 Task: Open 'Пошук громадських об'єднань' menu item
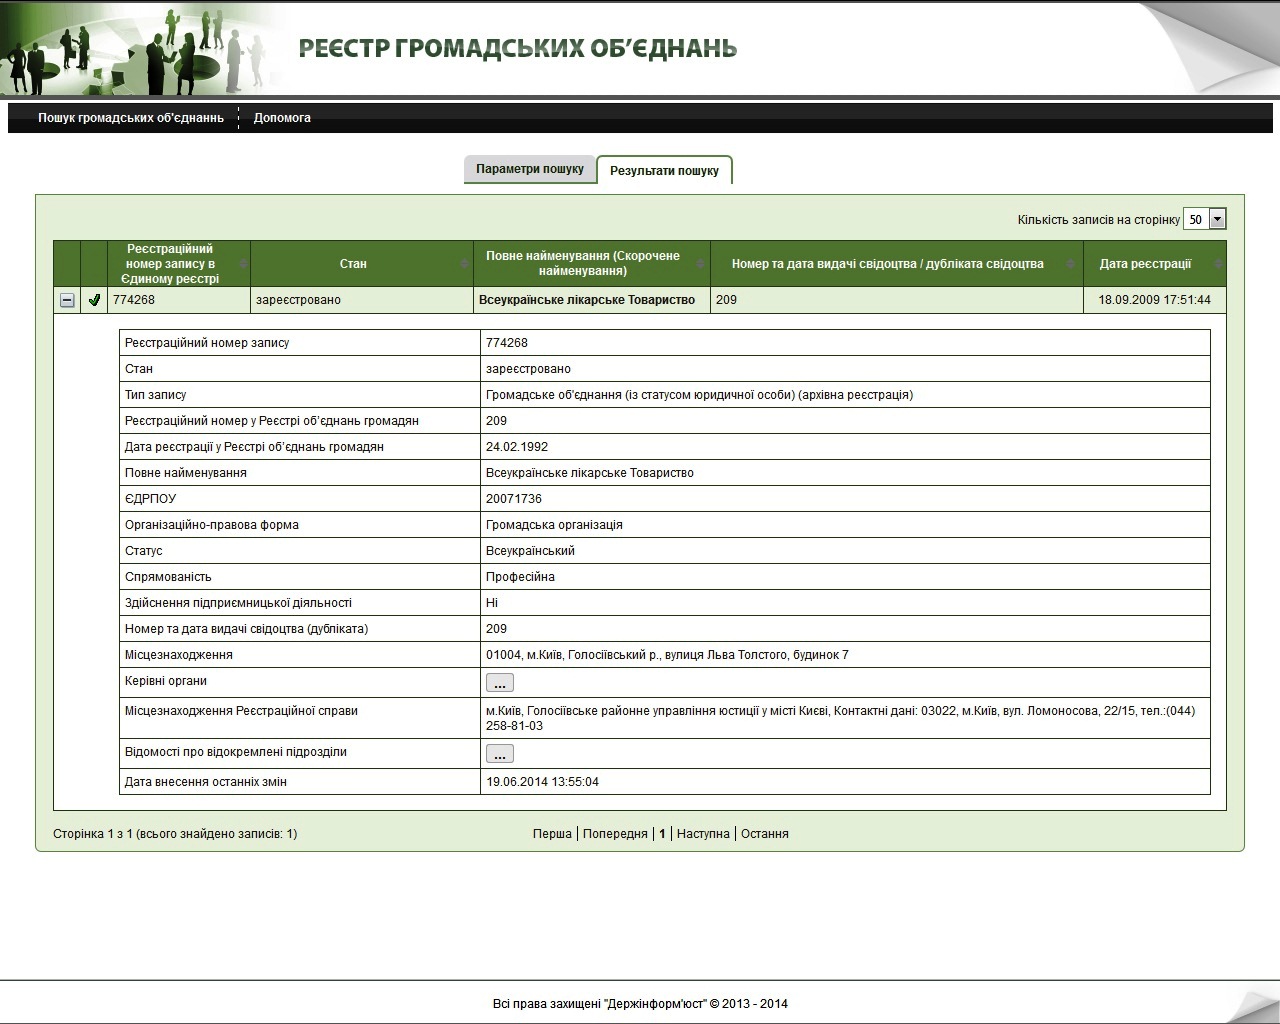coord(131,118)
